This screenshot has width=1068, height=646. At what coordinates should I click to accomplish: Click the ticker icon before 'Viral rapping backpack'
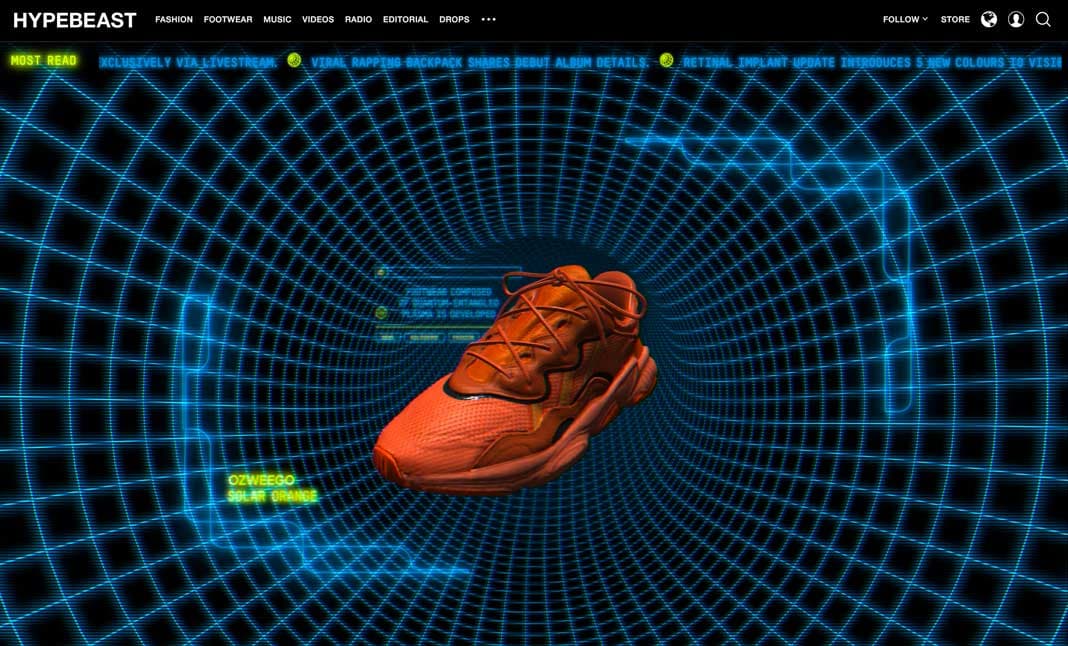point(294,61)
